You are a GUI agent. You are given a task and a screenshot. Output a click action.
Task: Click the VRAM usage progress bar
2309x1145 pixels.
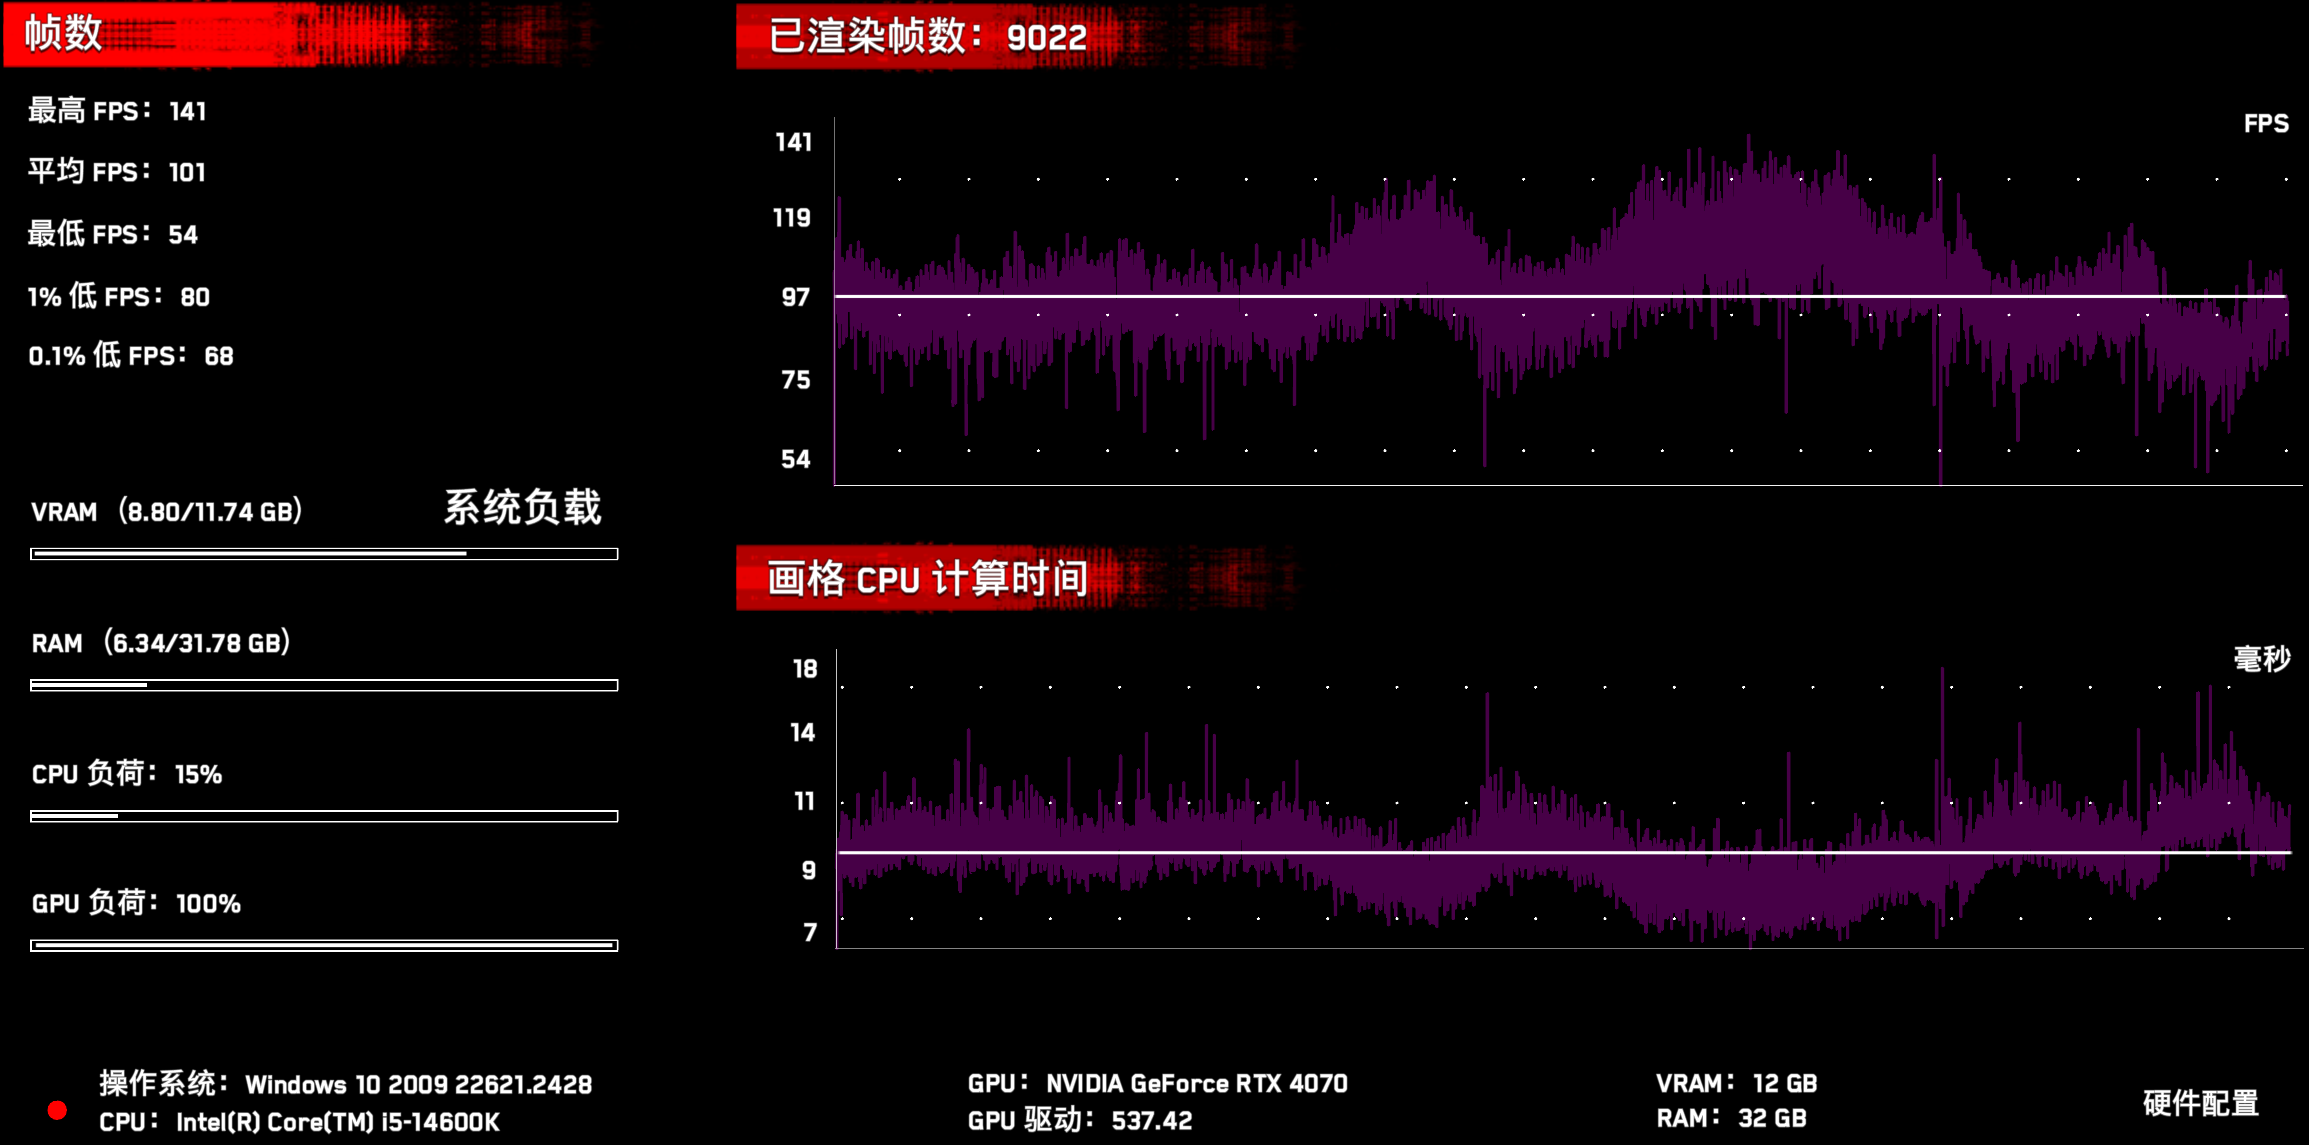pyautogui.click(x=324, y=554)
